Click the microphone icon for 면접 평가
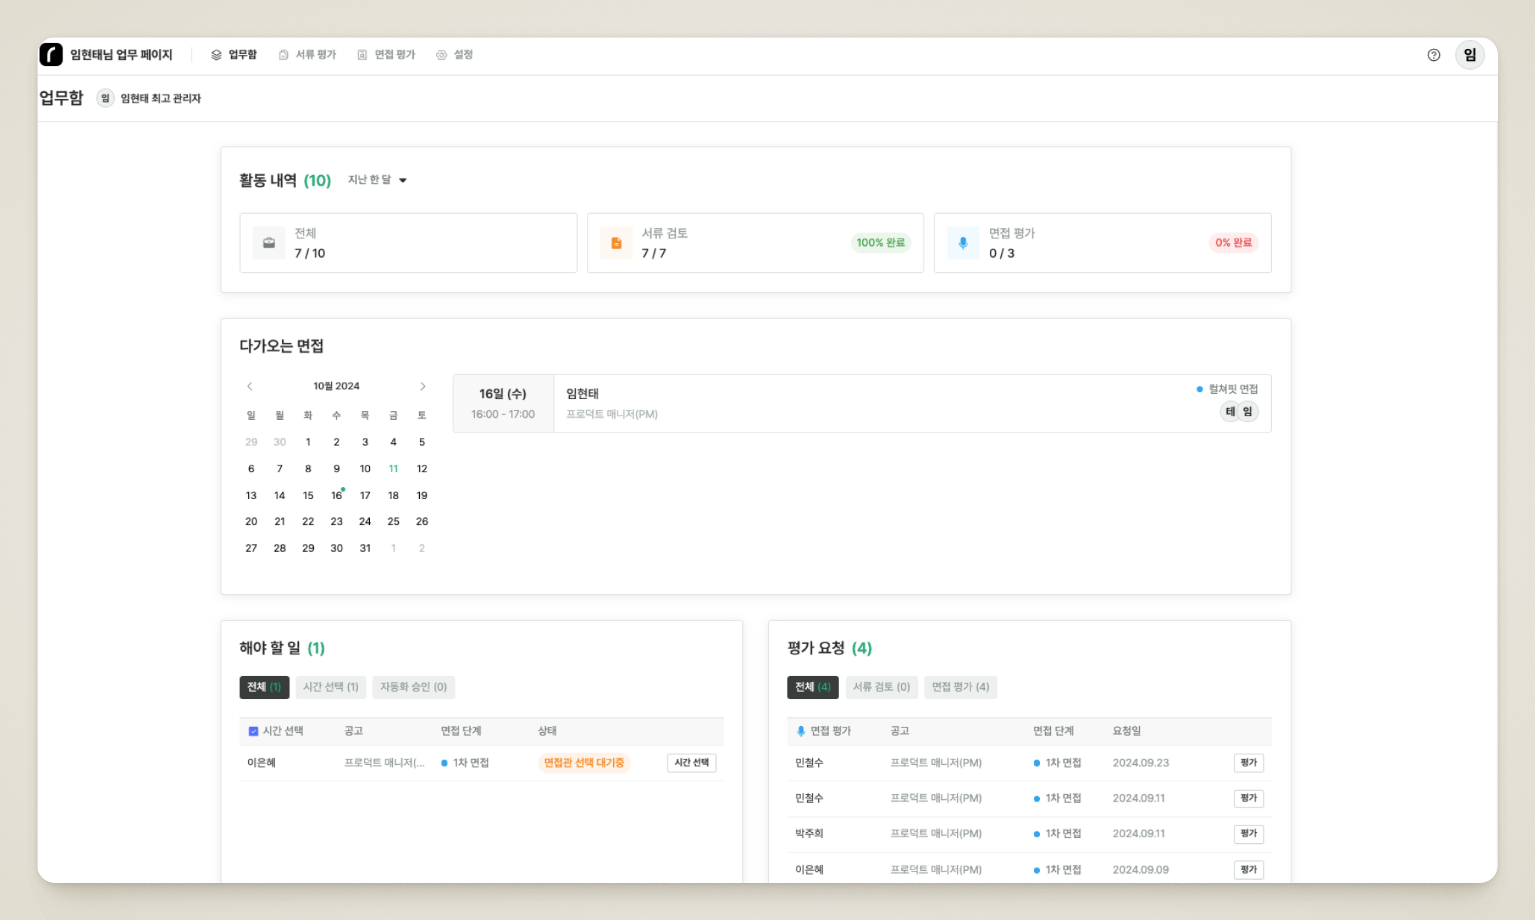 tap(963, 243)
